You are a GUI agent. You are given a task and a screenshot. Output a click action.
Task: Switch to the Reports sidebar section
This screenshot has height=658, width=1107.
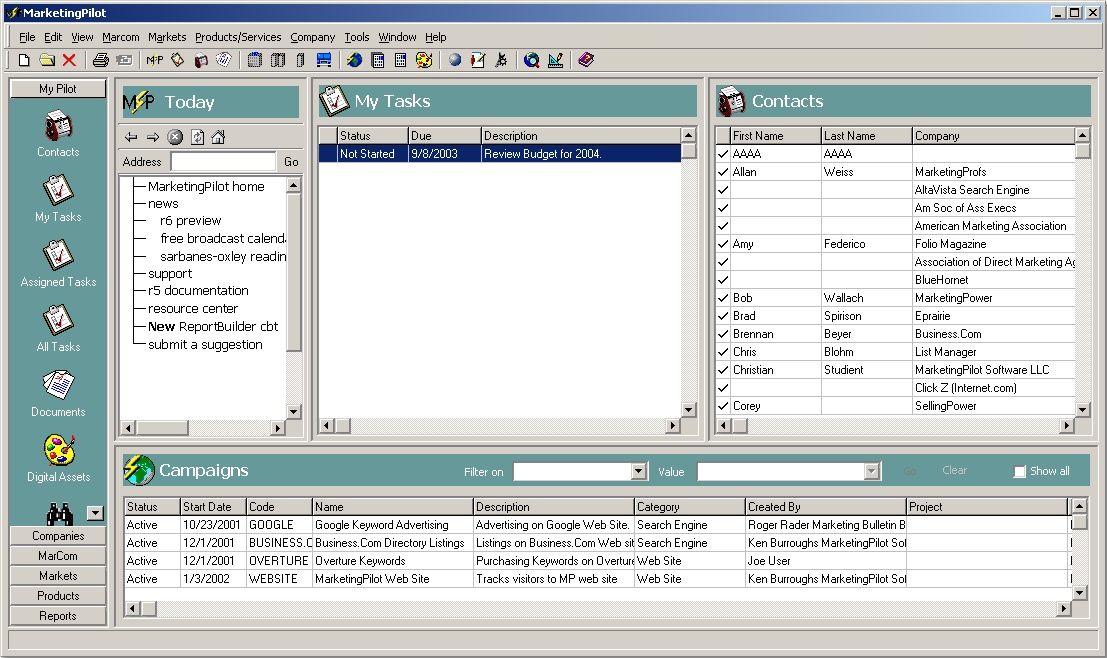[x=58, y=616]
